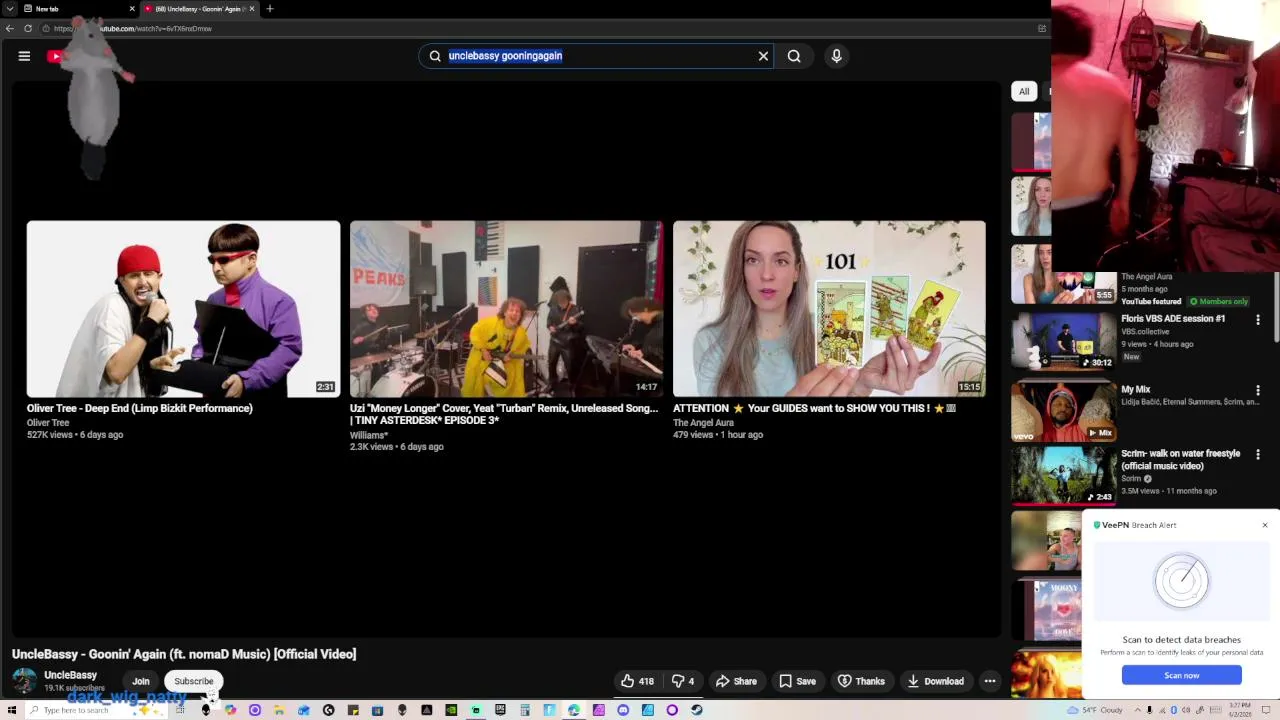This screenshot has width=1280, height=720.
Task: Clear the search box text with X
Action: pyautogui.click(x=763, y=56)
